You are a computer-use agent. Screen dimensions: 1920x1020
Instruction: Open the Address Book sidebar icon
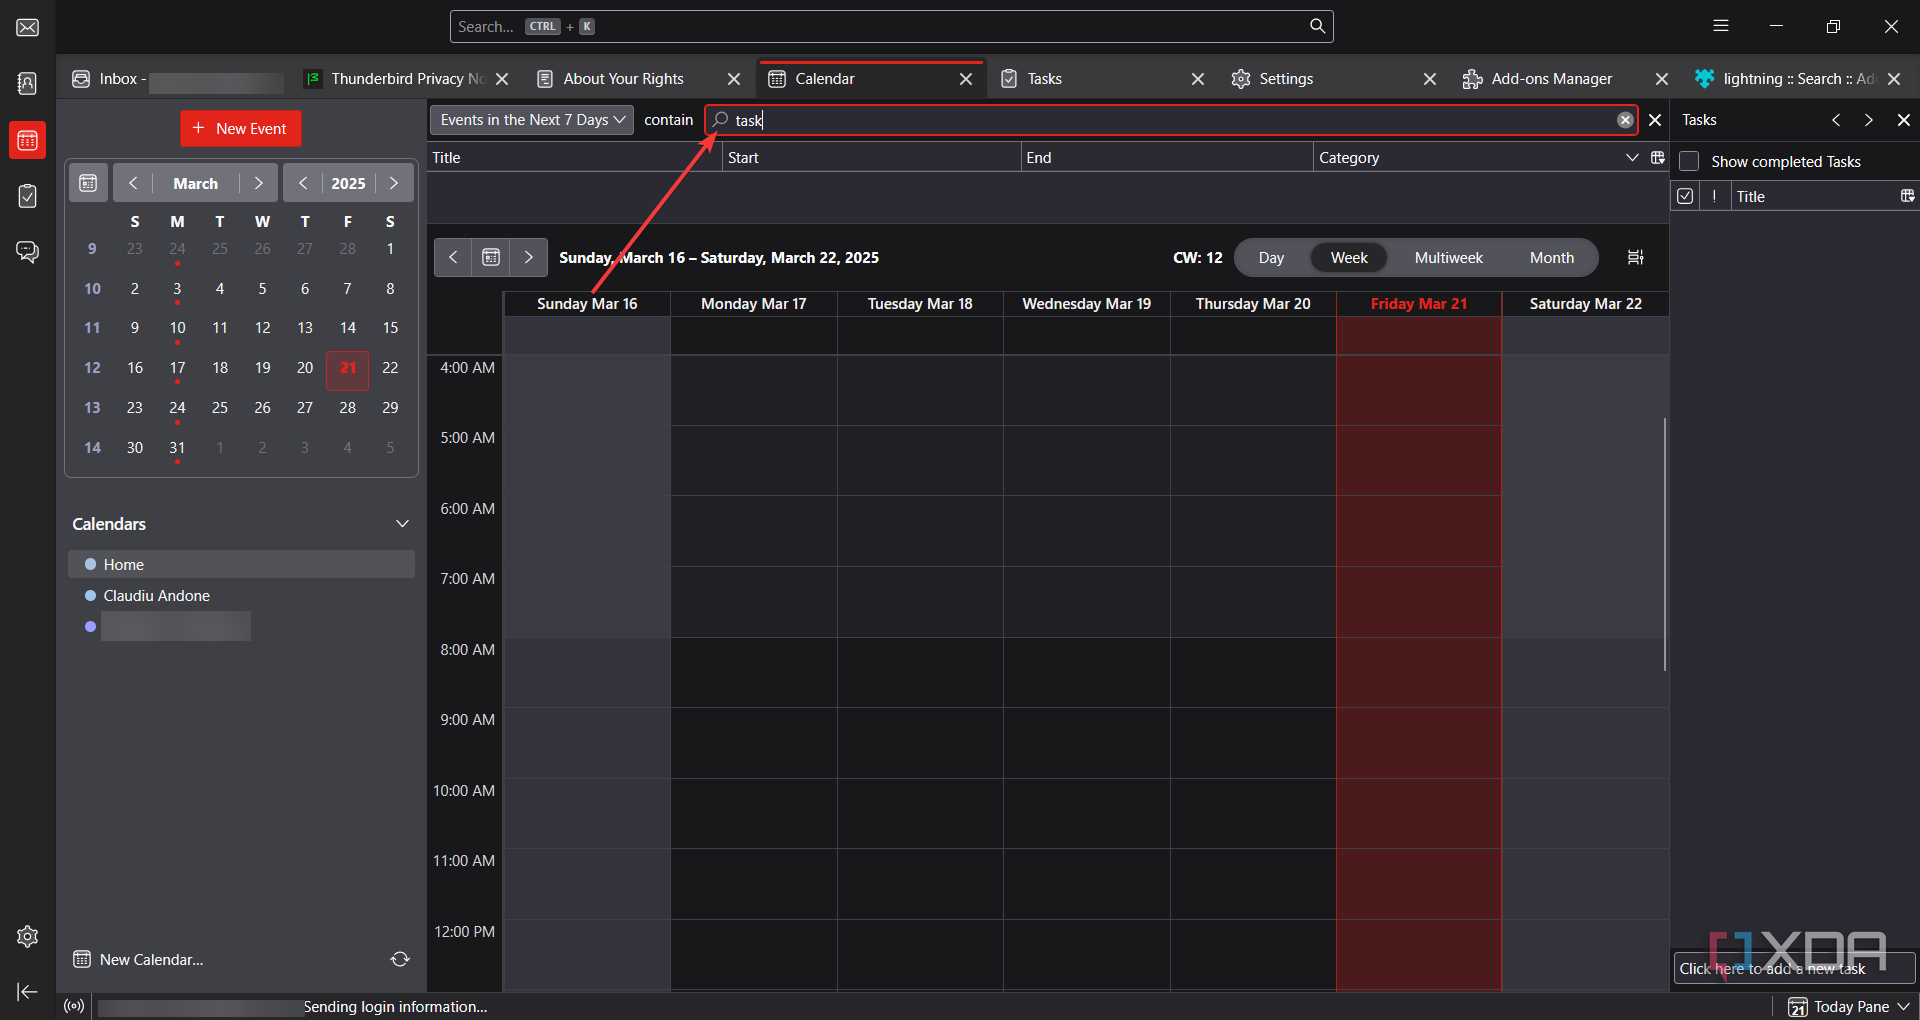28,84
